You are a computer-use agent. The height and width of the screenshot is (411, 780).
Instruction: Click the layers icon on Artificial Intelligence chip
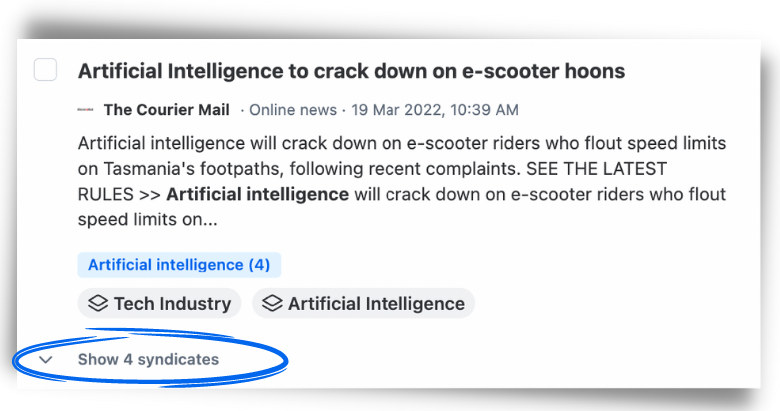click(x=272, y=303)
